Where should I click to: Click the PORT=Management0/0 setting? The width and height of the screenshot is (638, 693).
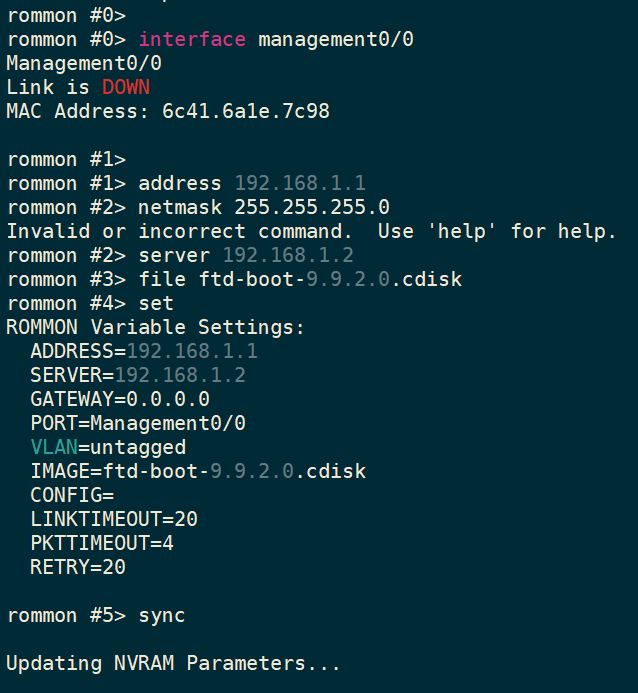click(x=138, y=423)
